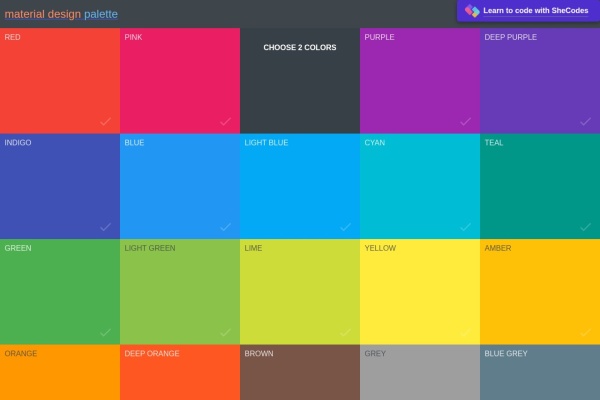The width and height of the screenshot is (600, 400).
Task: Select the Blue Grey color tile
Action: [x=540, y=372]
